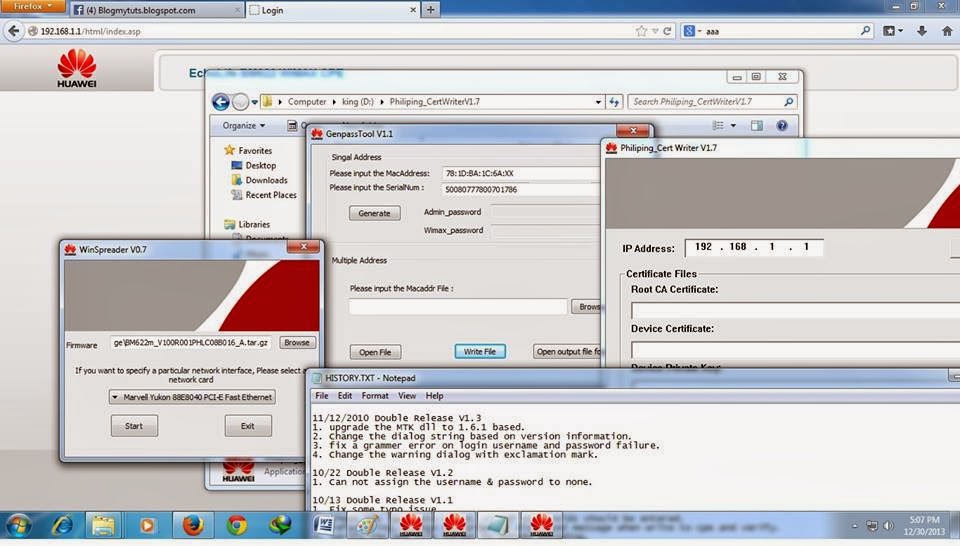960x546 pixels.
Task: Change the Explorer view icon
Action: click(718, 125)
